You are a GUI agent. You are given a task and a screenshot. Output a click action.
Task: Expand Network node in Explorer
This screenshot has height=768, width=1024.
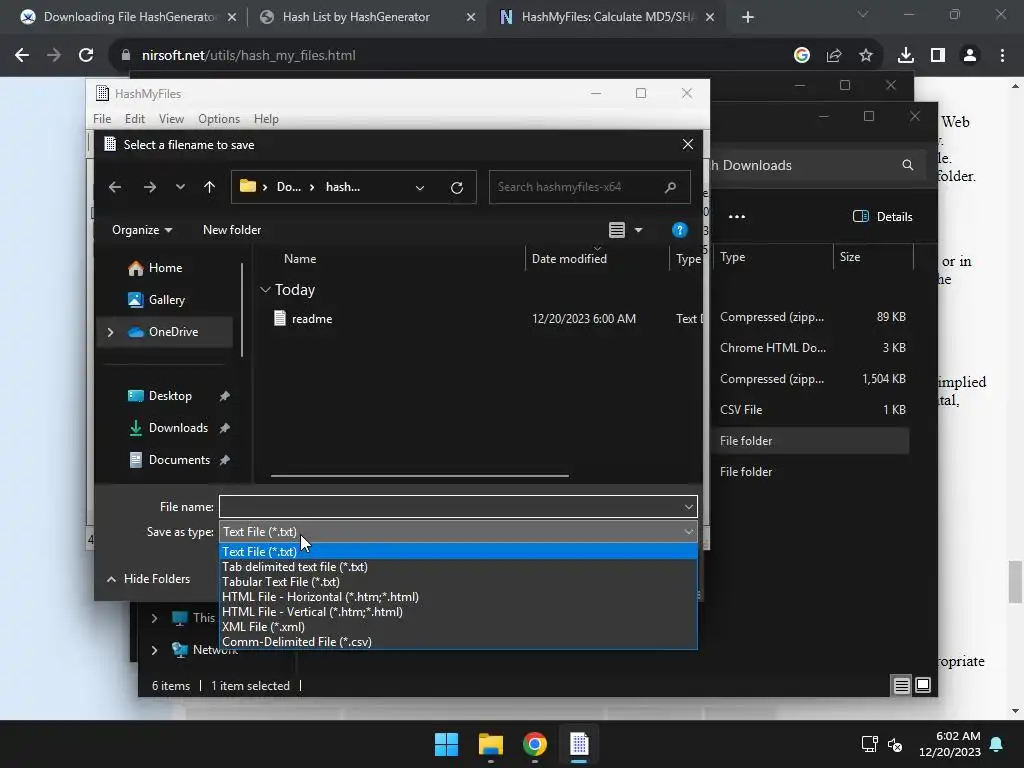[x=154, y=650]
